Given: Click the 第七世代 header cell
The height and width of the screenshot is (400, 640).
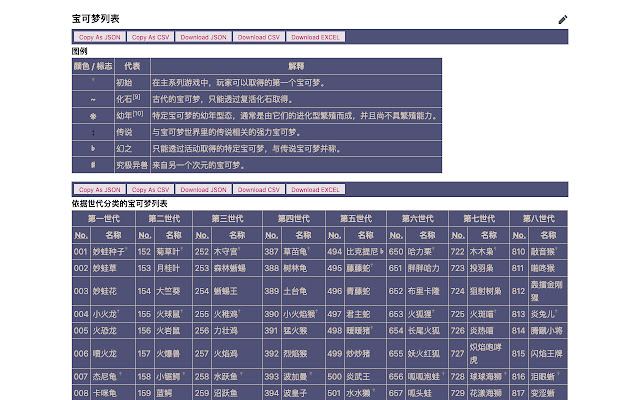Looking at the screenshot, I should click(479, 218).
